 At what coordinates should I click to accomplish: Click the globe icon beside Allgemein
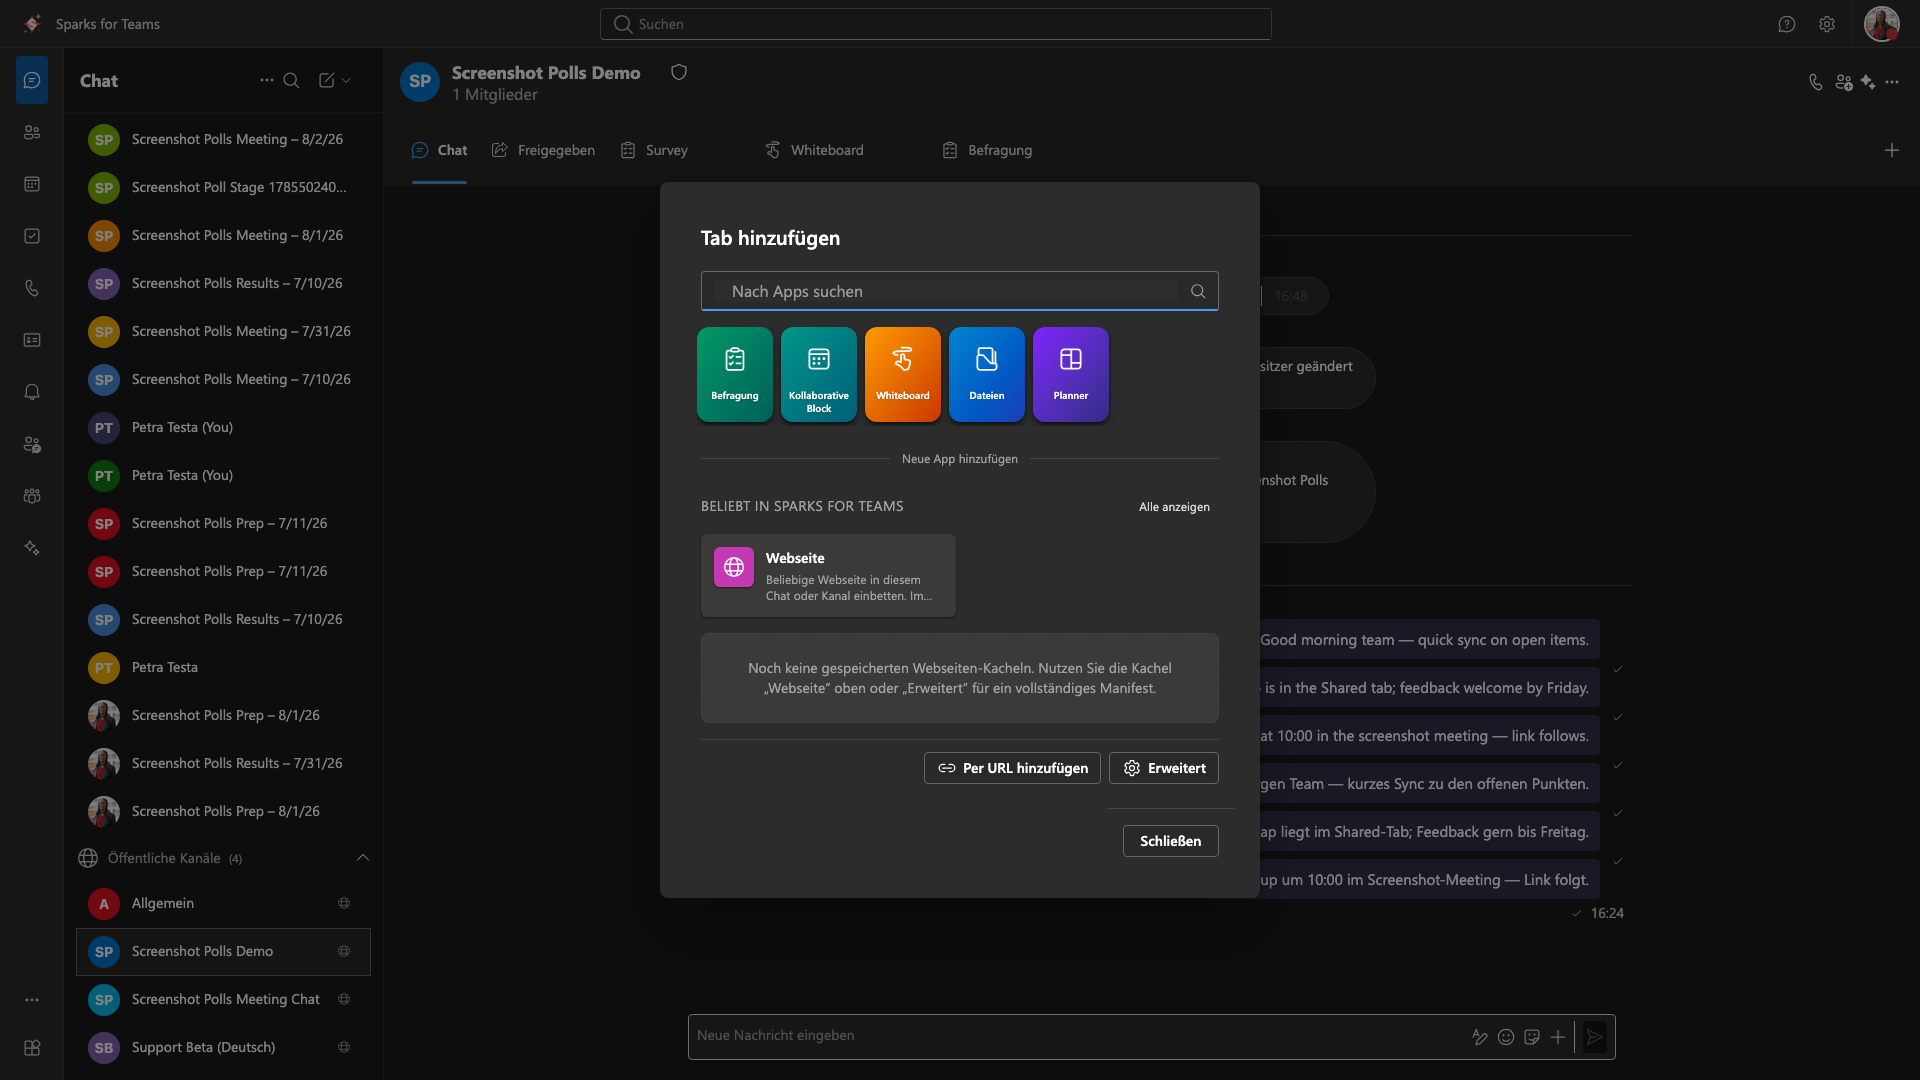(x=344, y=903)
